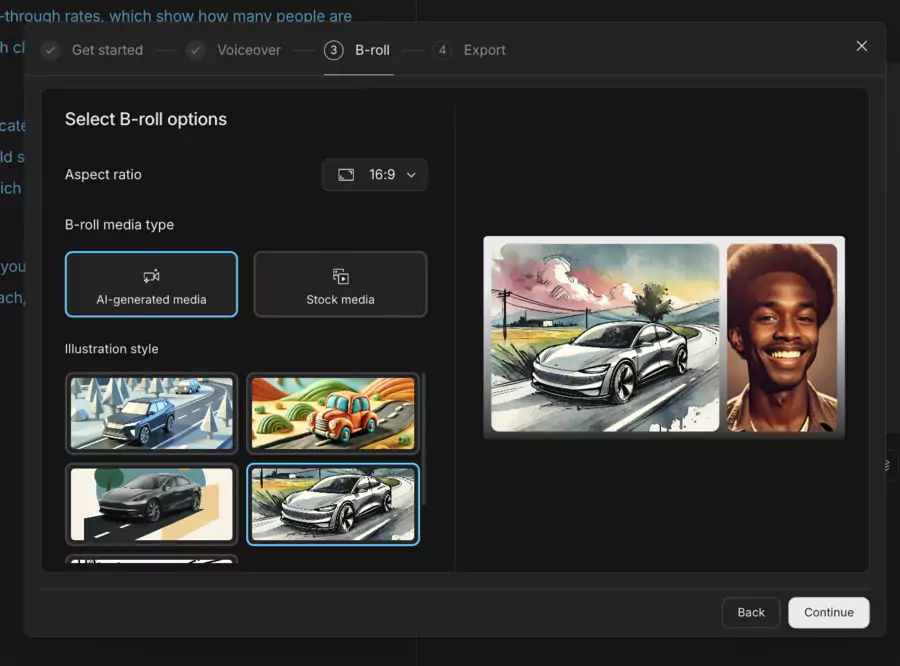Image resolution: width=900 pixels, height=666 pixels.
Task: Click the aspect ratio frame icon
Action: [345, 174]
